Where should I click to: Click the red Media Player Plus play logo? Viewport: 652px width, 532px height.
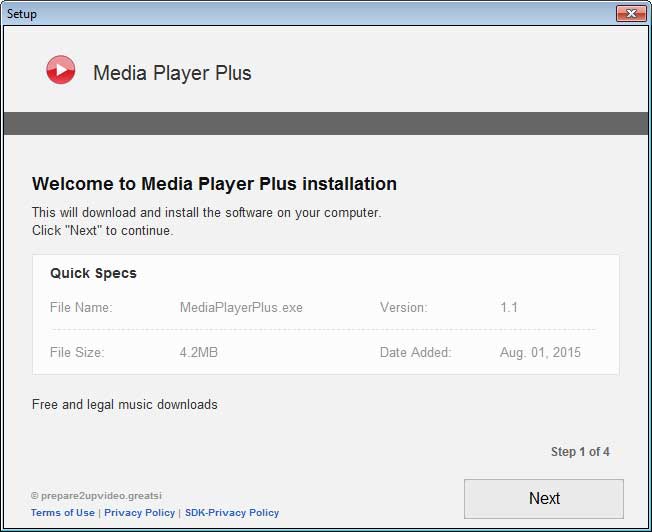point(60,70)
